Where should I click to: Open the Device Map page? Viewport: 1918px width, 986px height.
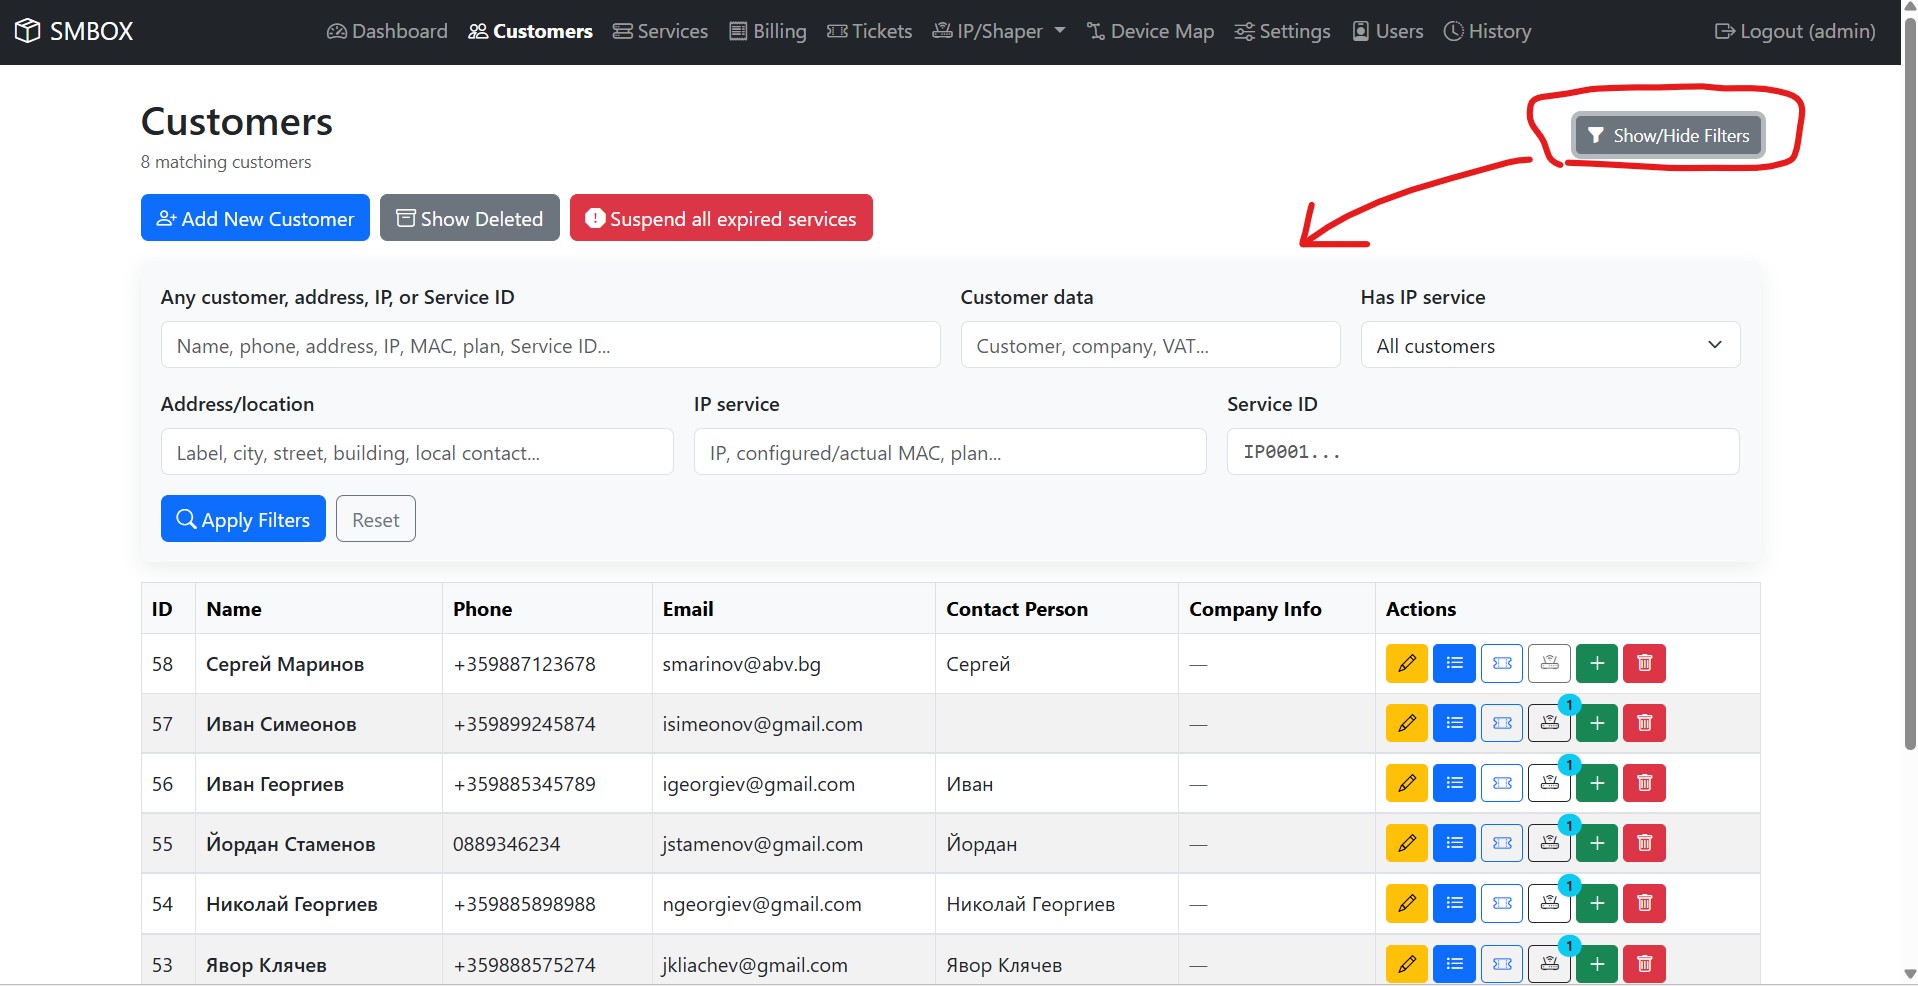click(x=1150, y=31)
